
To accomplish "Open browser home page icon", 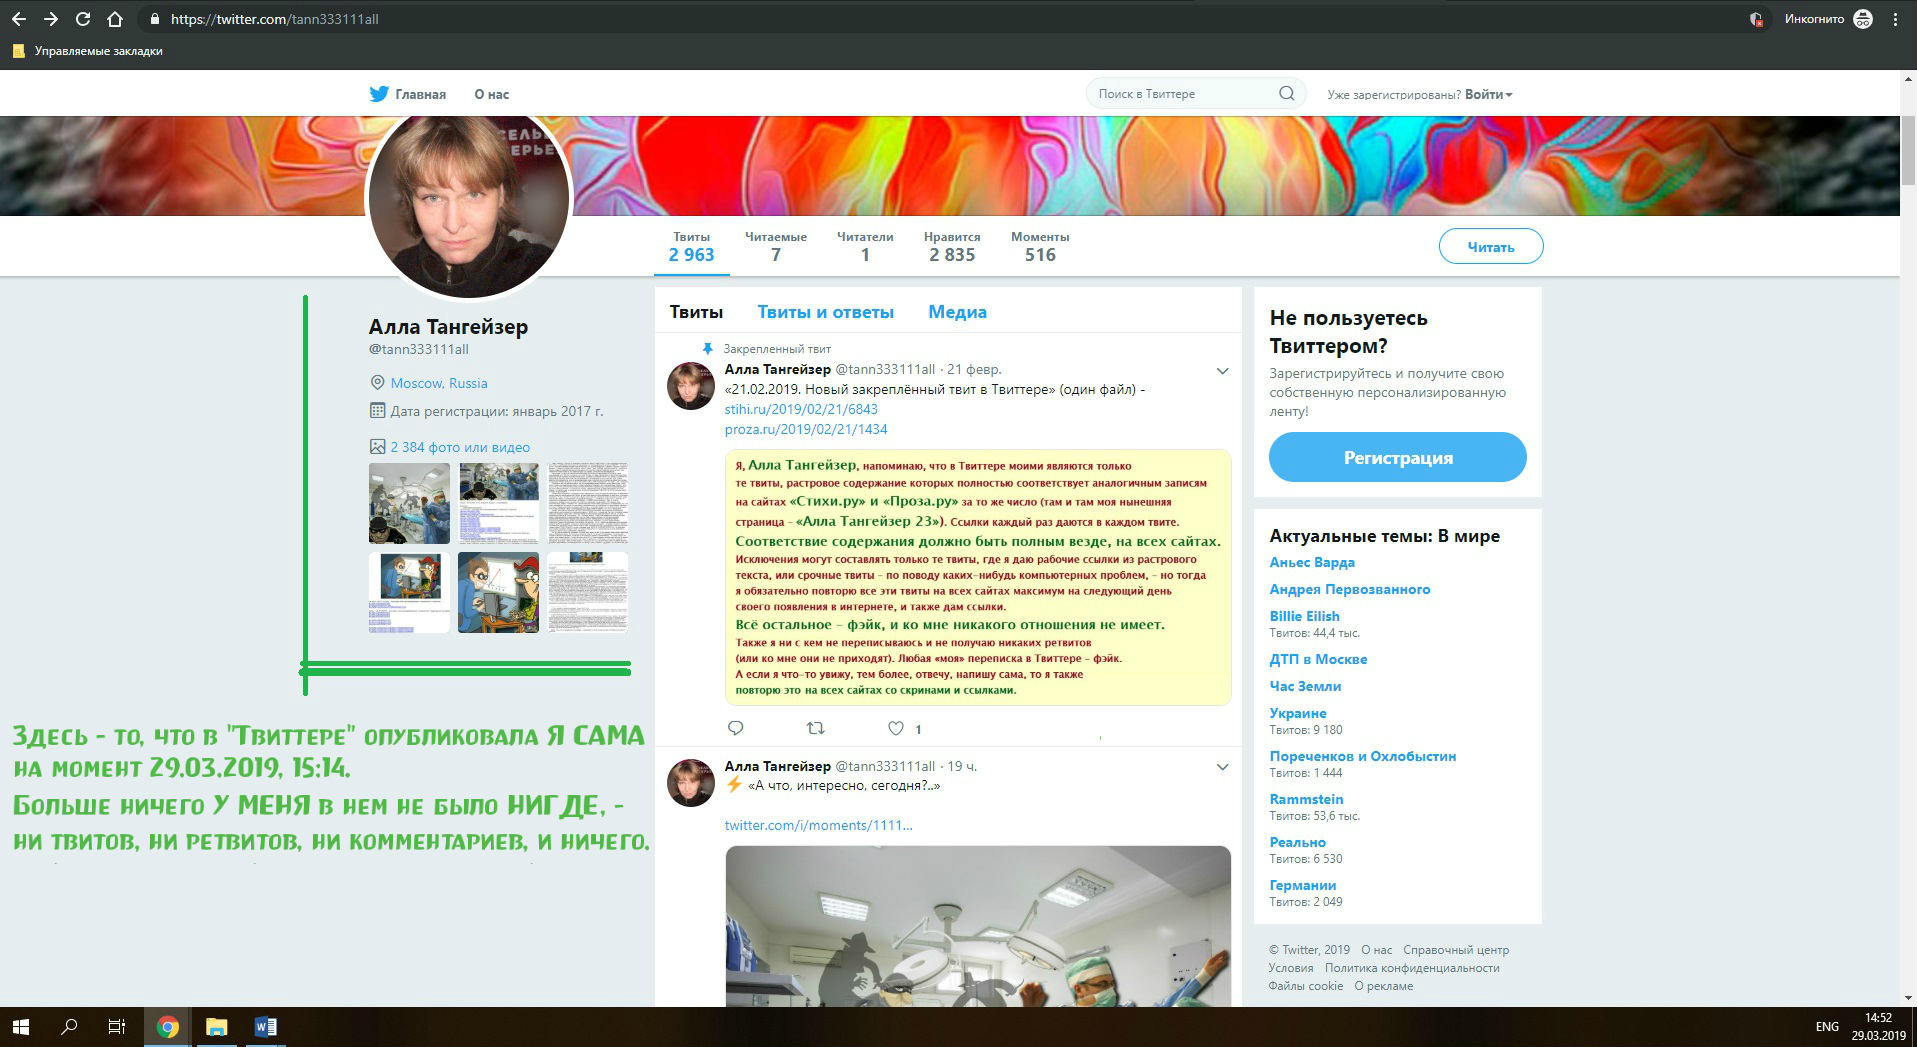I will pyautogui.click(x=115, y=19).
